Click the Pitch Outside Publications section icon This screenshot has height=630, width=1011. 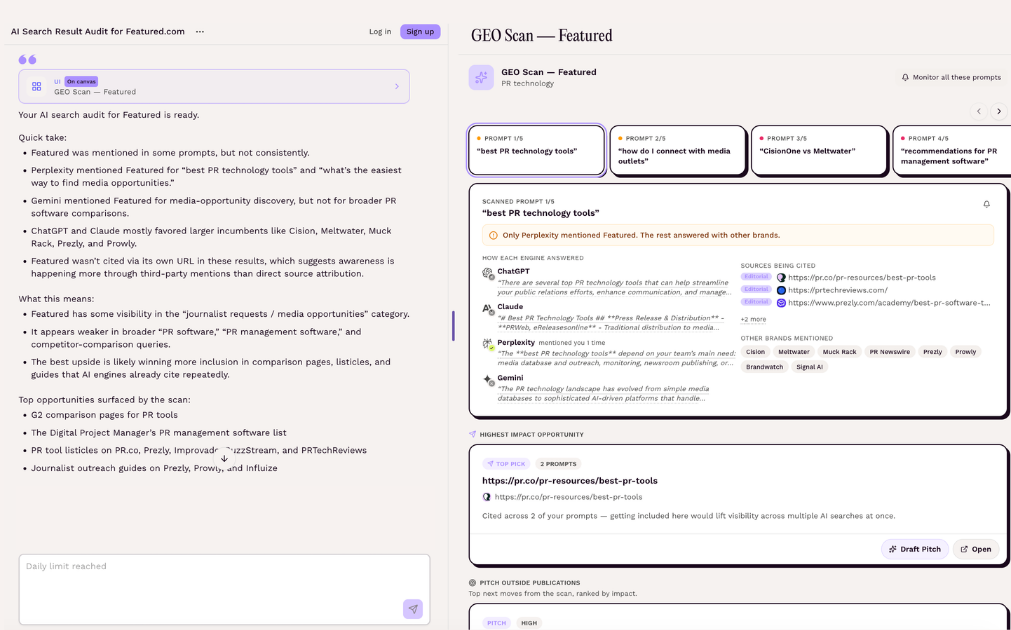point(473,582)
